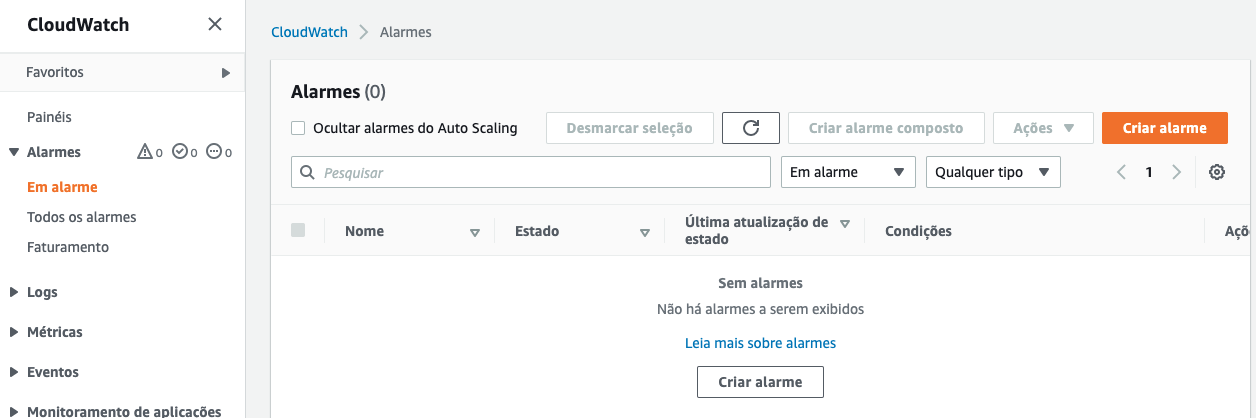Click the Nome column header label

point(364,231)
